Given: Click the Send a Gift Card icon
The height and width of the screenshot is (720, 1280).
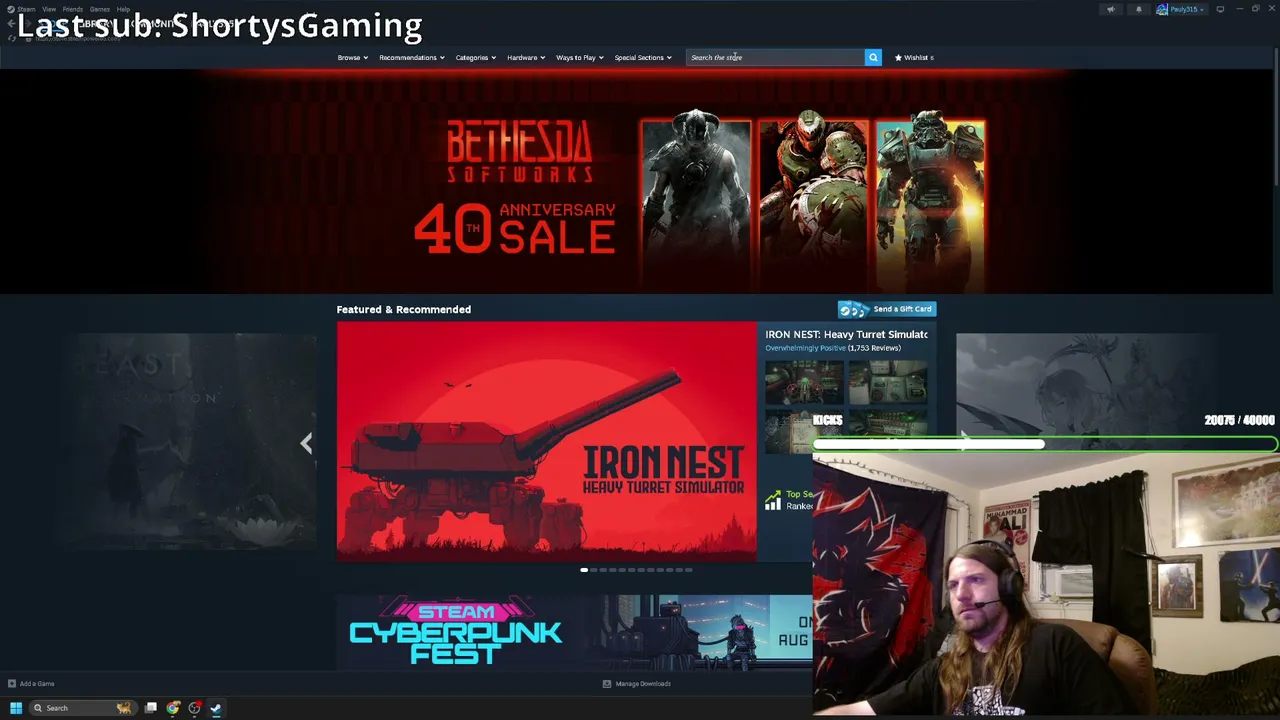Looking at the screenshot, I should click(854, 309).
